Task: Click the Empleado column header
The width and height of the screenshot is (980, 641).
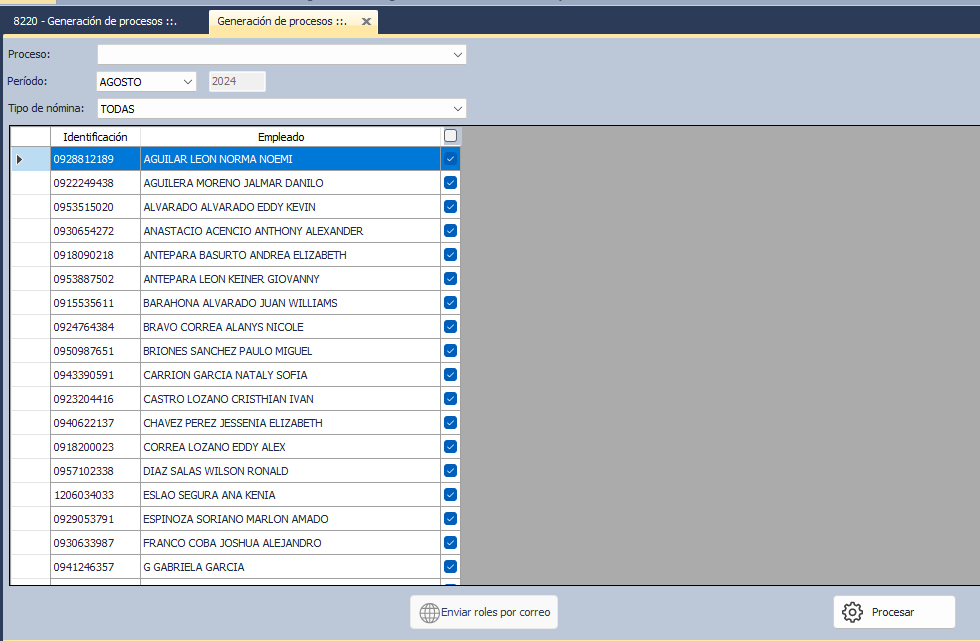Action: click(x=281, y=136)
